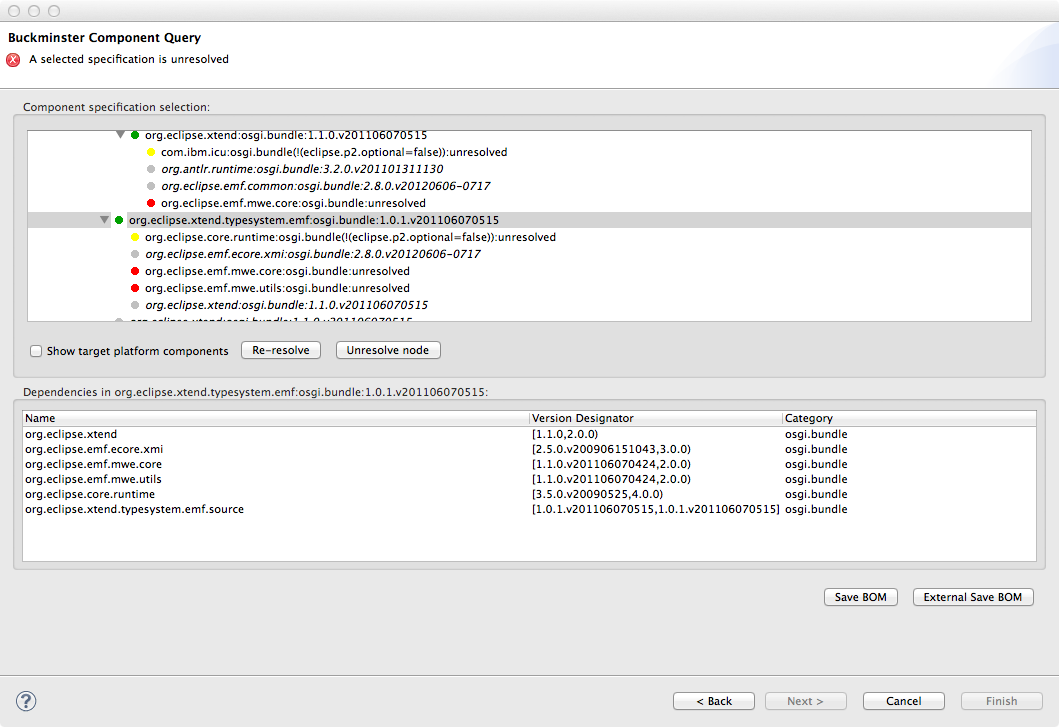Go back with the < Back button
Viewport: 1059px width, 727px height.
tap(714, 701)
